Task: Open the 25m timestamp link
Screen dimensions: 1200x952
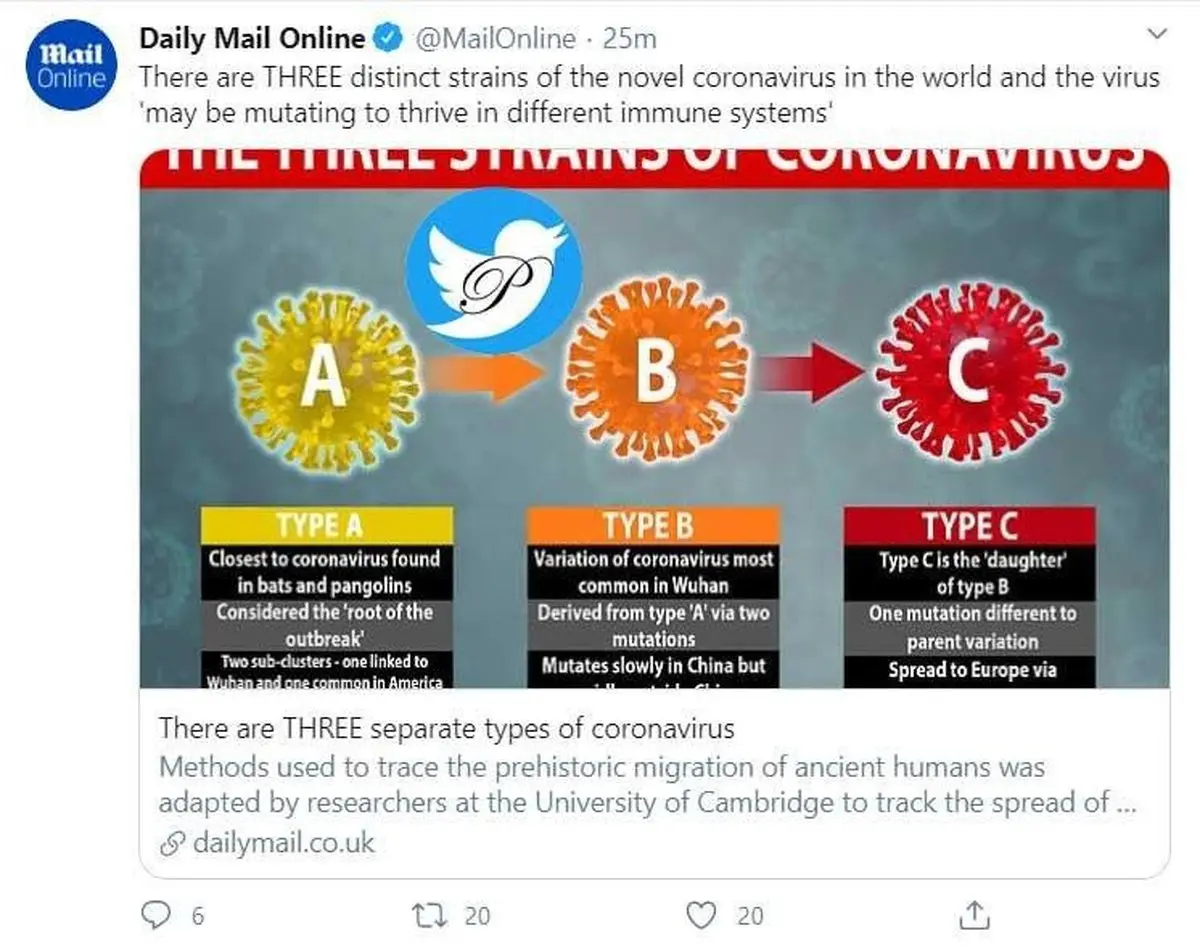Action: coord(631,39)
